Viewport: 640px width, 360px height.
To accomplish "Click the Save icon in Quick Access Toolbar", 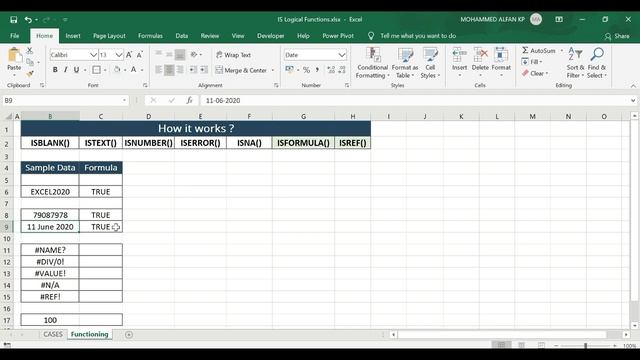I will point(13,20).
